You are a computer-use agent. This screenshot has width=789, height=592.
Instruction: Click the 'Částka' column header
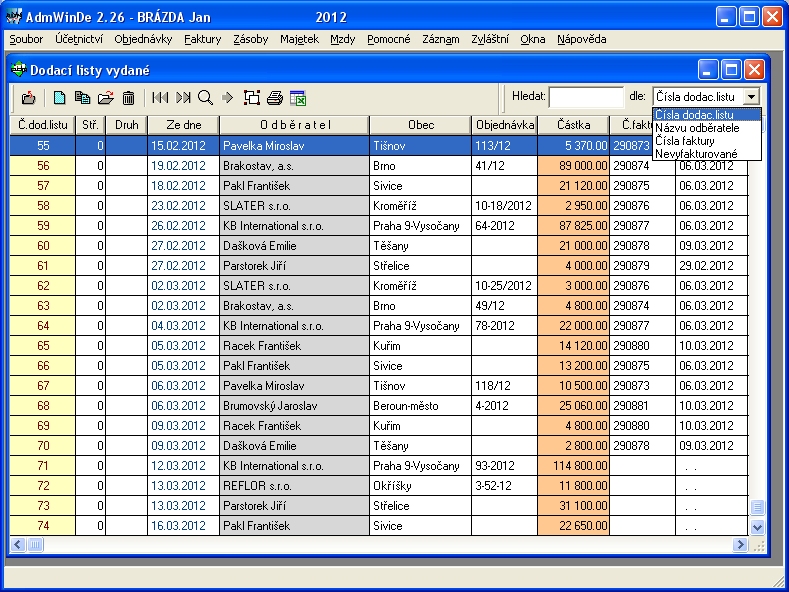(574, 125)
